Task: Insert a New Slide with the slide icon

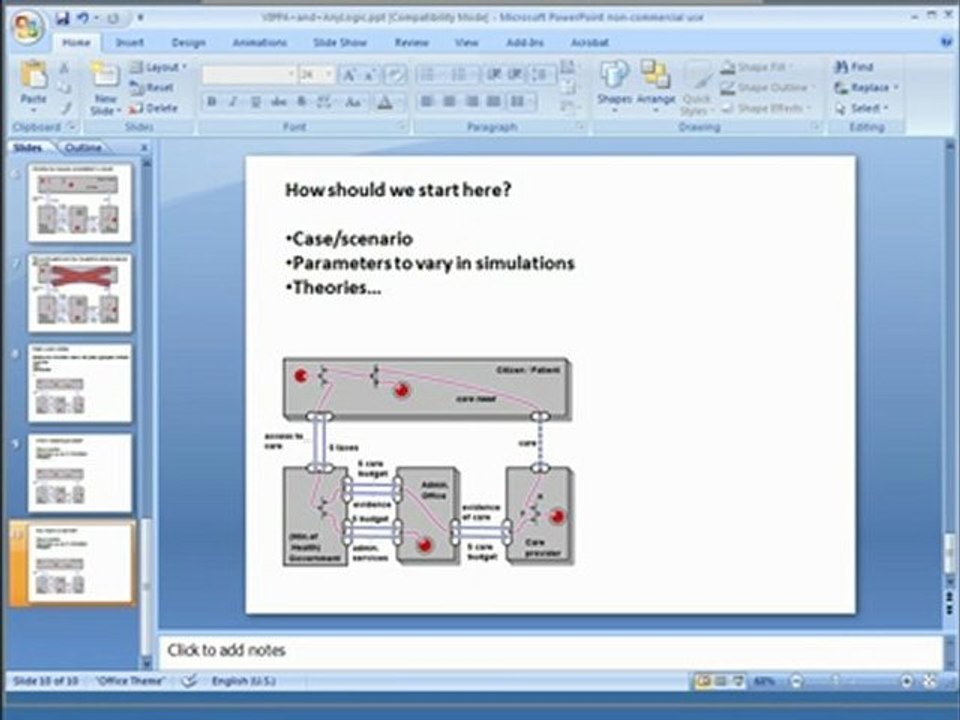Action: coord(105,76)
